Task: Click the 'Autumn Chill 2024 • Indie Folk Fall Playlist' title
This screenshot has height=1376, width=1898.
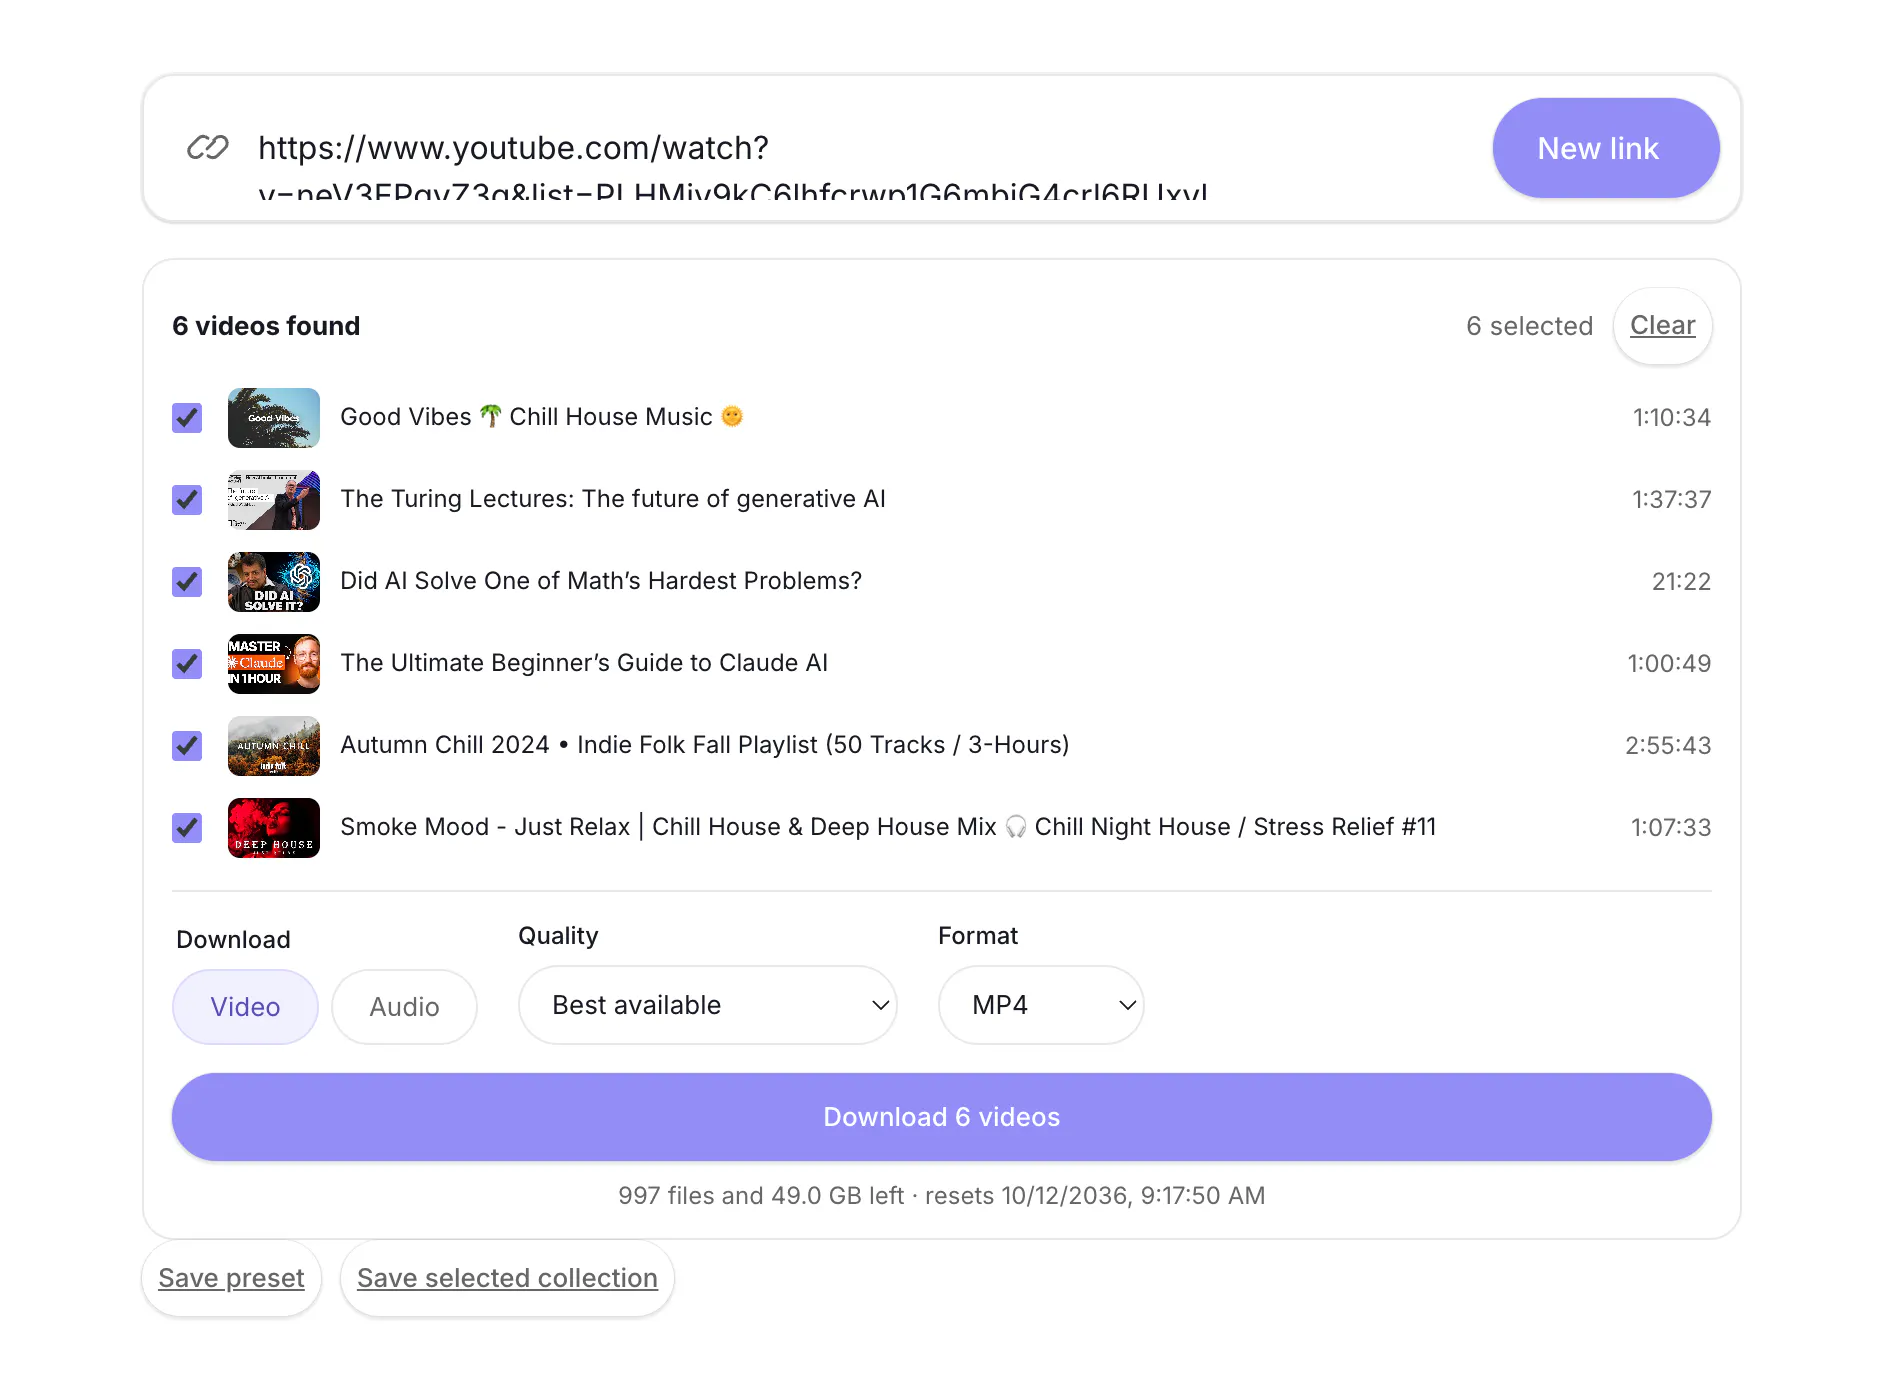Action: (705, 745)
